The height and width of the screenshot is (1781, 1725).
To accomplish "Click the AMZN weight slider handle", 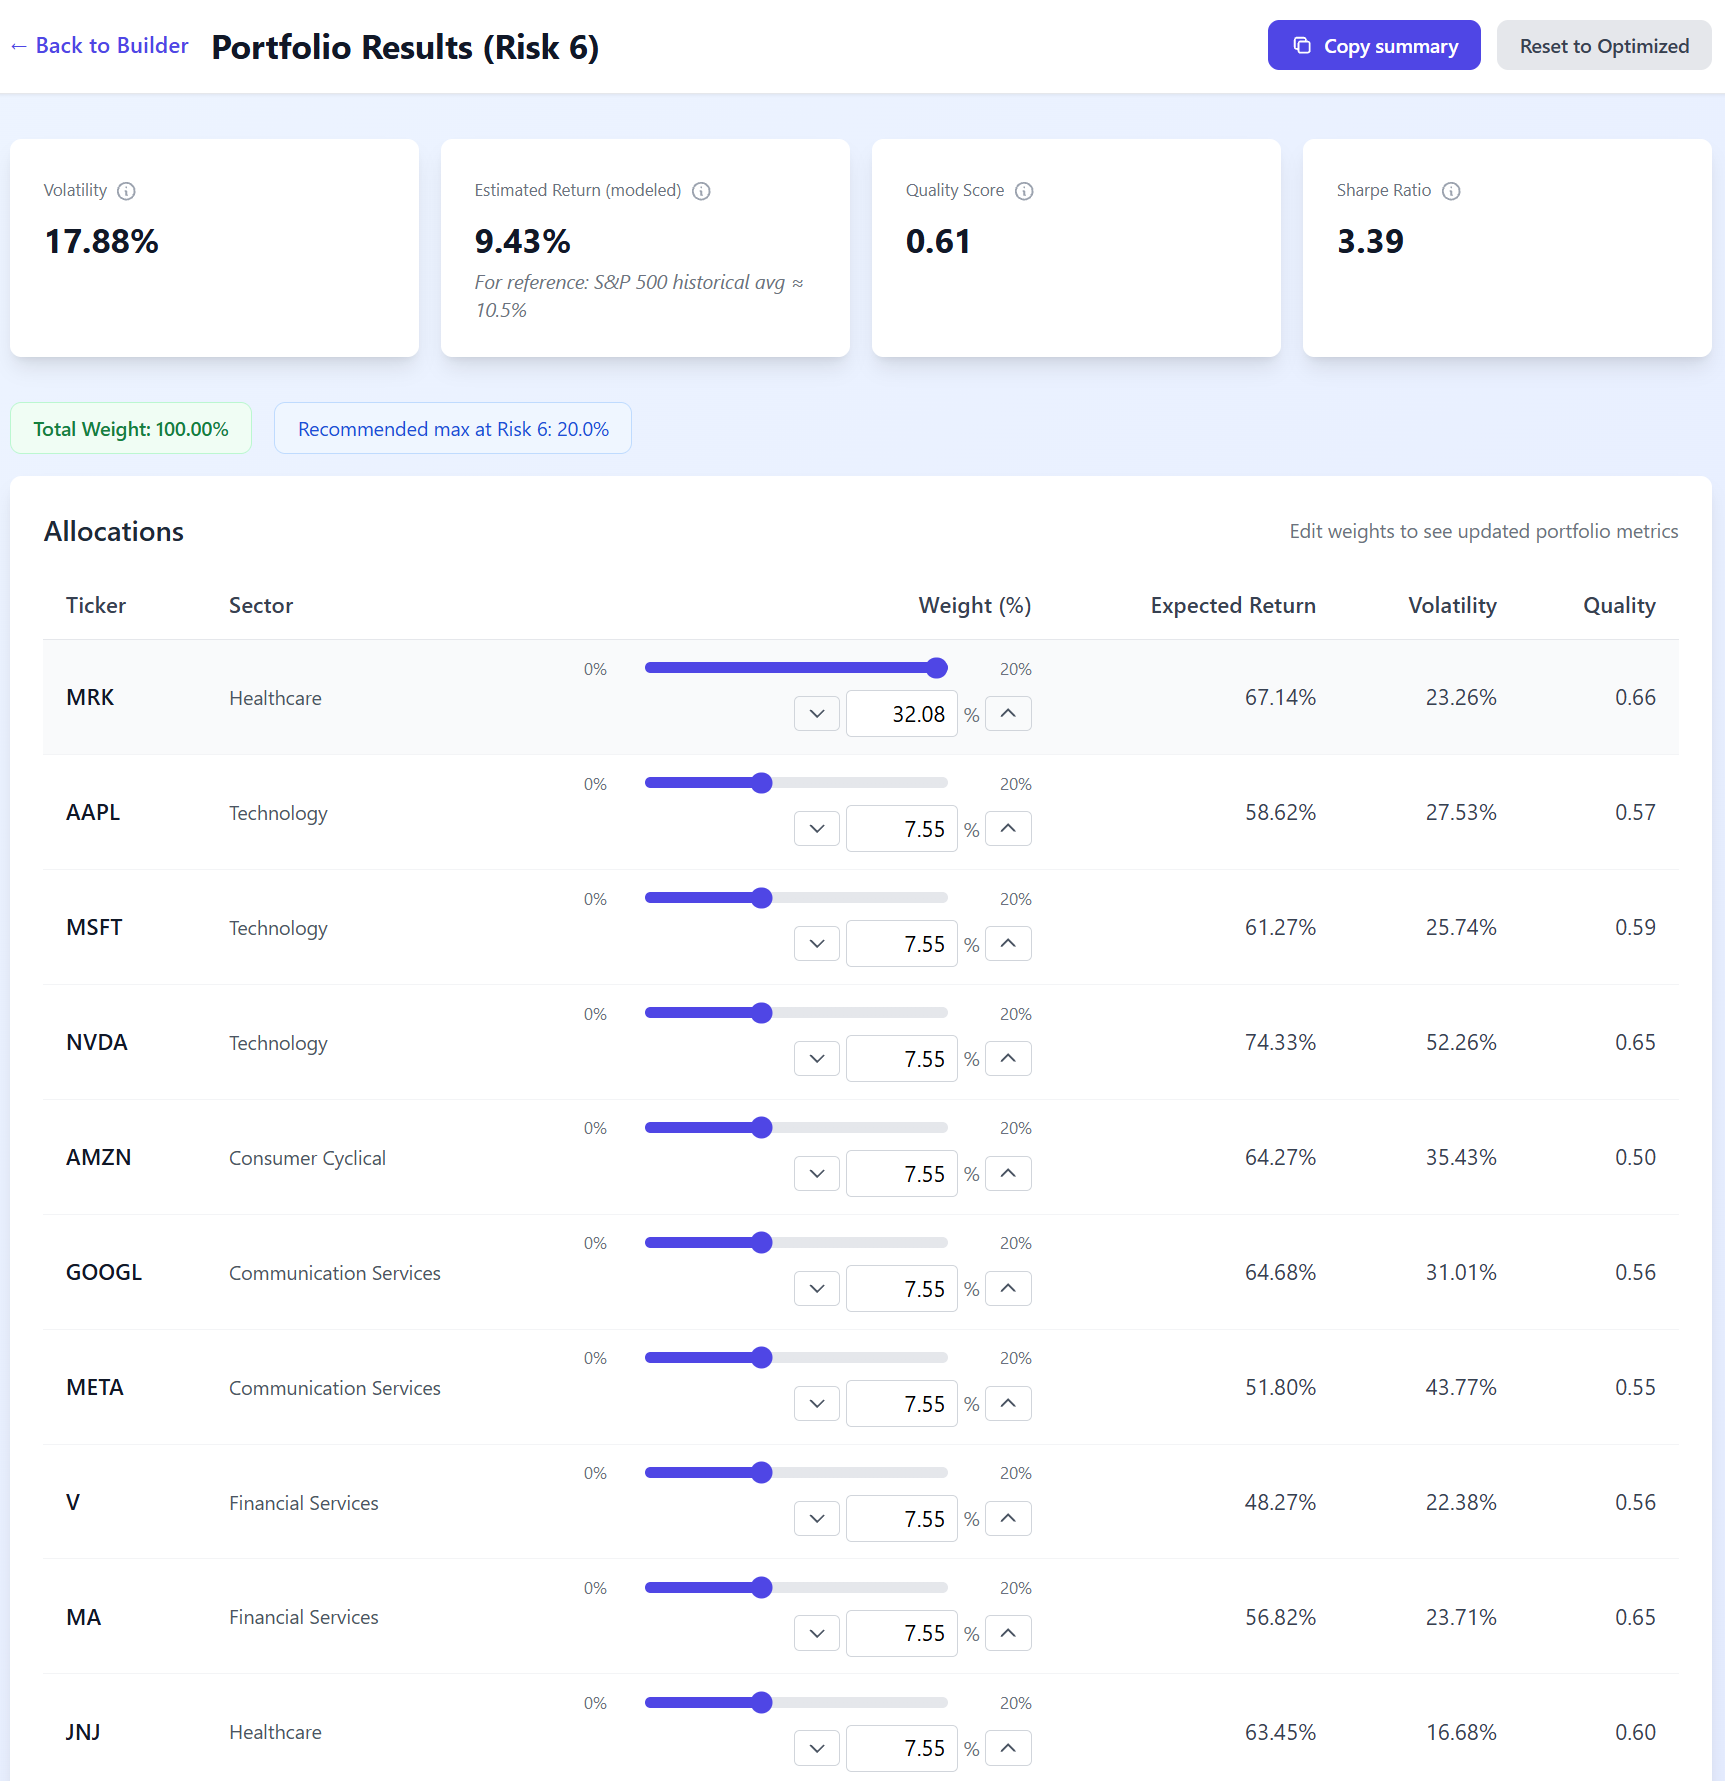I will (762, 1127).
